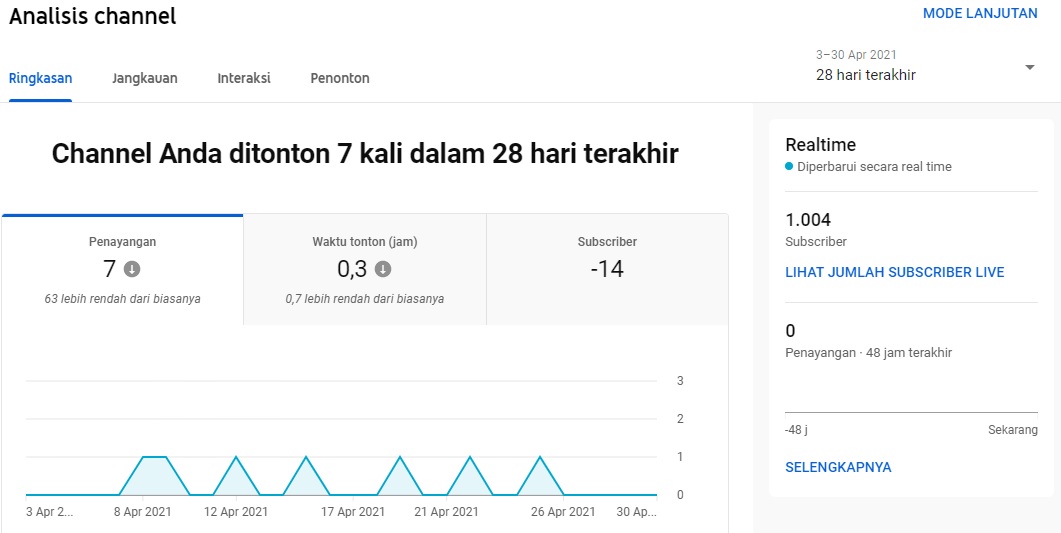The height and width of the screenshot is (533, 1061).
Task: Switch to the Ringkasan tab
Action: coord(41,78)
